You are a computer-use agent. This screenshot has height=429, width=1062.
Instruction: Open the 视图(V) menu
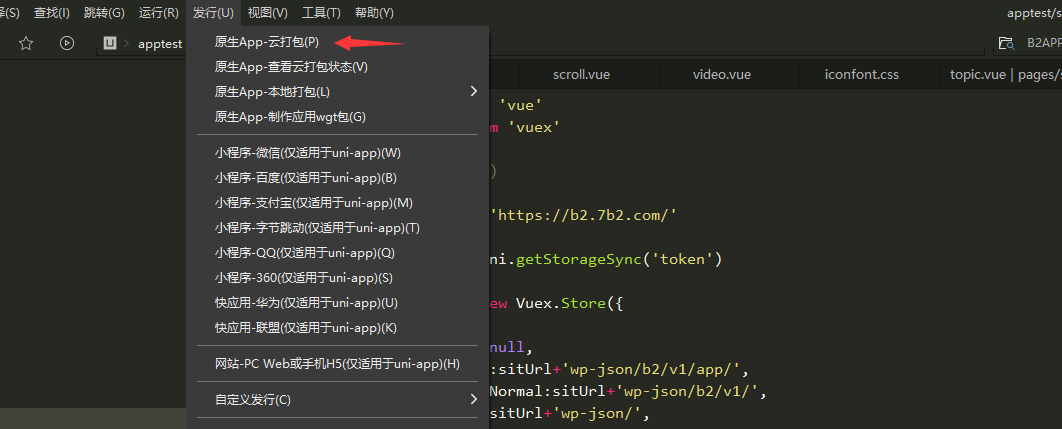[x=267, y=13]
